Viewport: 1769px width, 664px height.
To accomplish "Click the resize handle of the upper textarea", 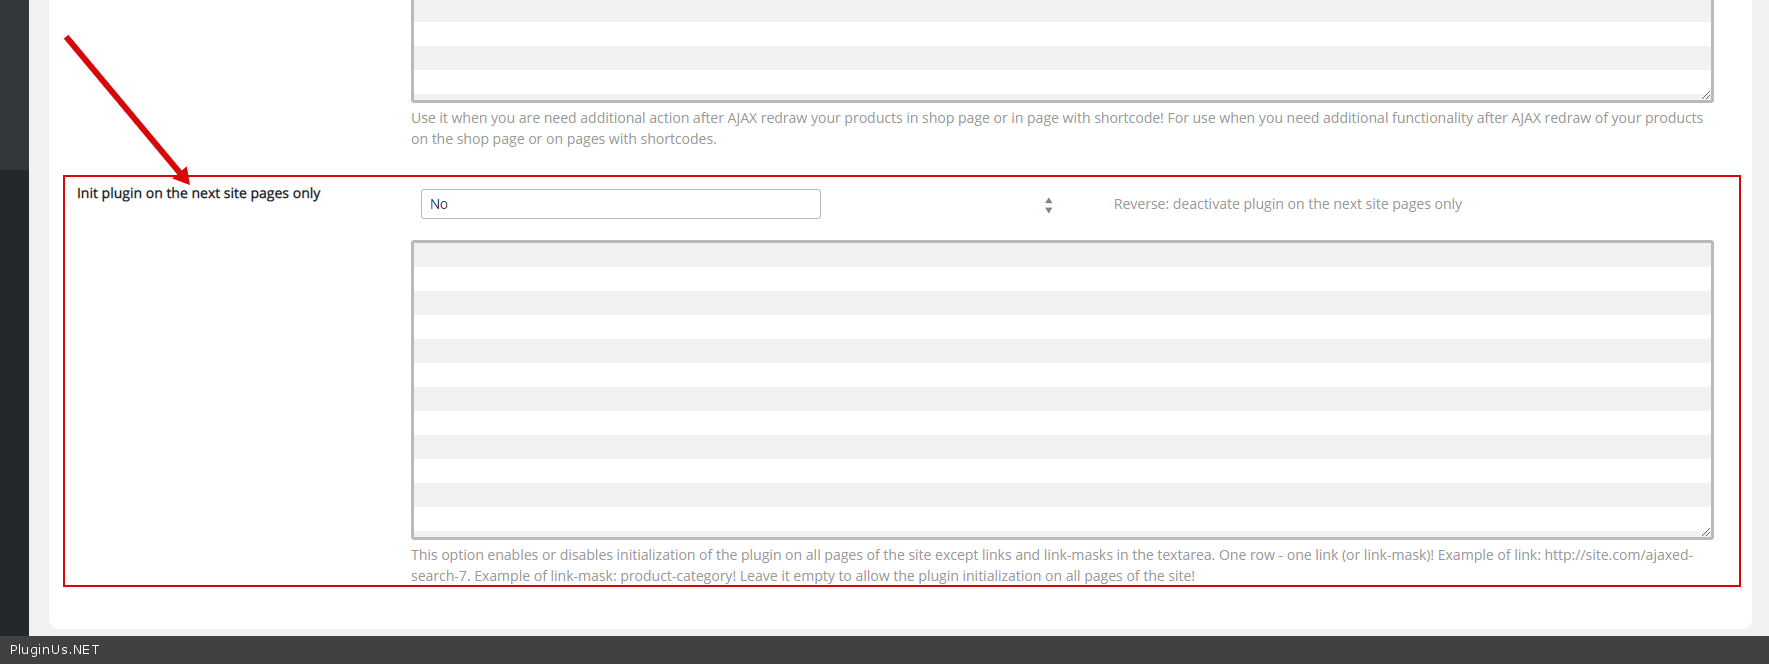I will (1705, 94).
